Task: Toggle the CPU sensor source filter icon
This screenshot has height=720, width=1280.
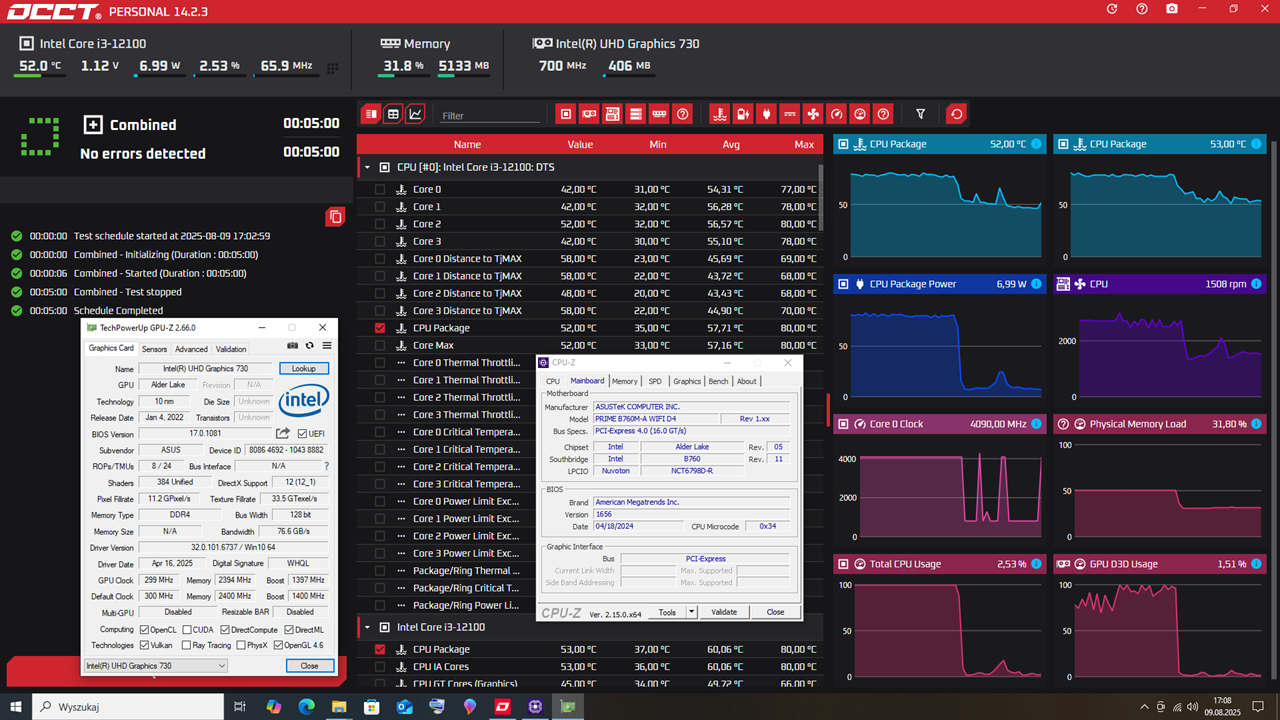Action: (x=566, y=114)
